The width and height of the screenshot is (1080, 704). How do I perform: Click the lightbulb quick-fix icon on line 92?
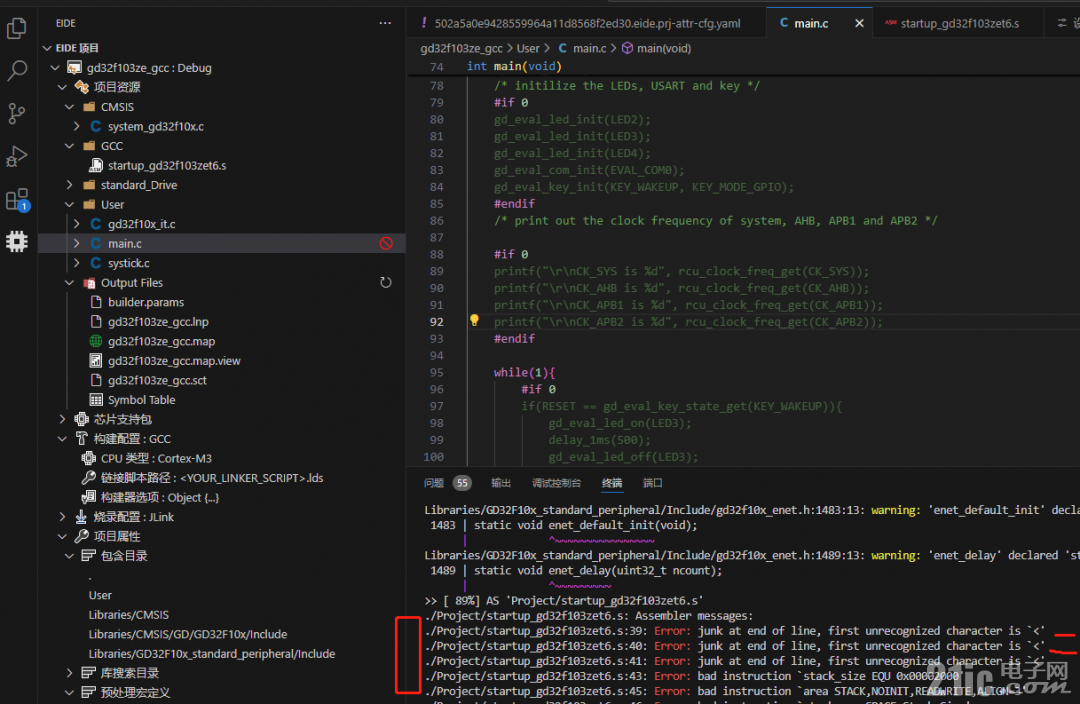click(474, 320)
